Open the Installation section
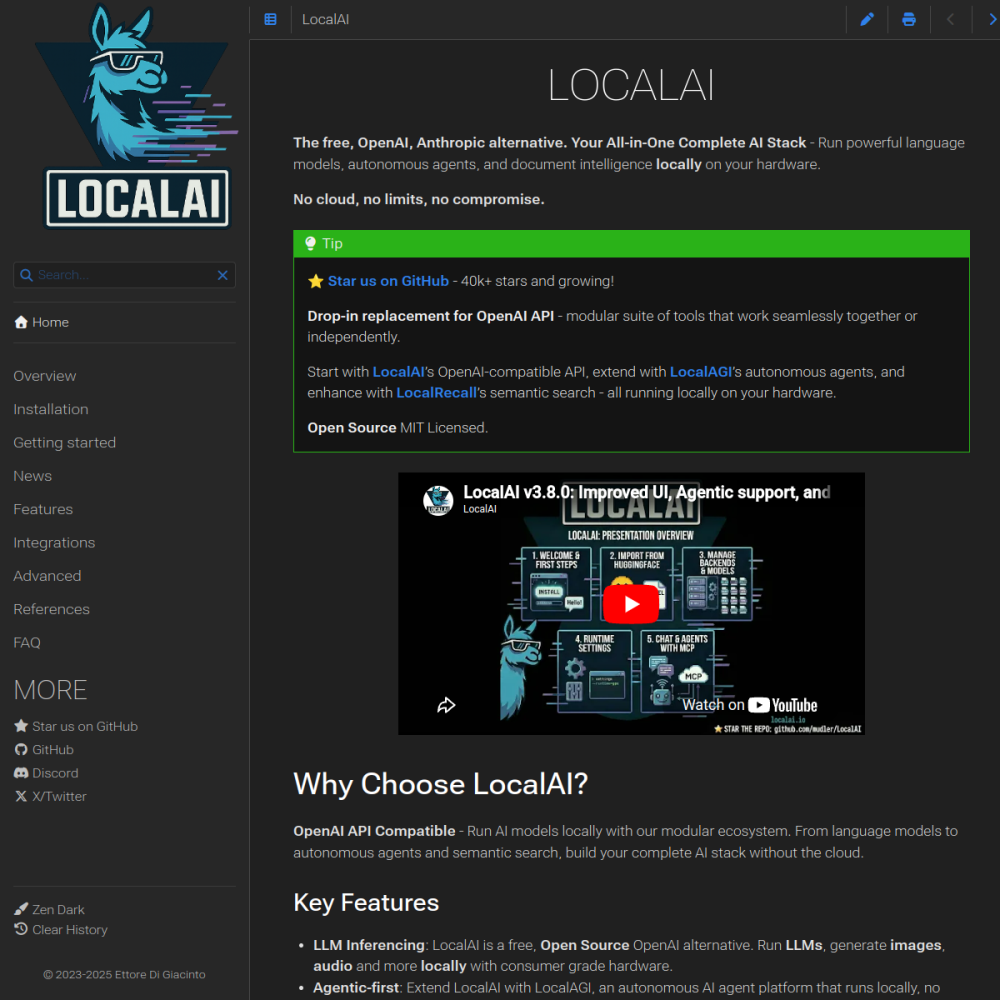 [x=51, y=409]
